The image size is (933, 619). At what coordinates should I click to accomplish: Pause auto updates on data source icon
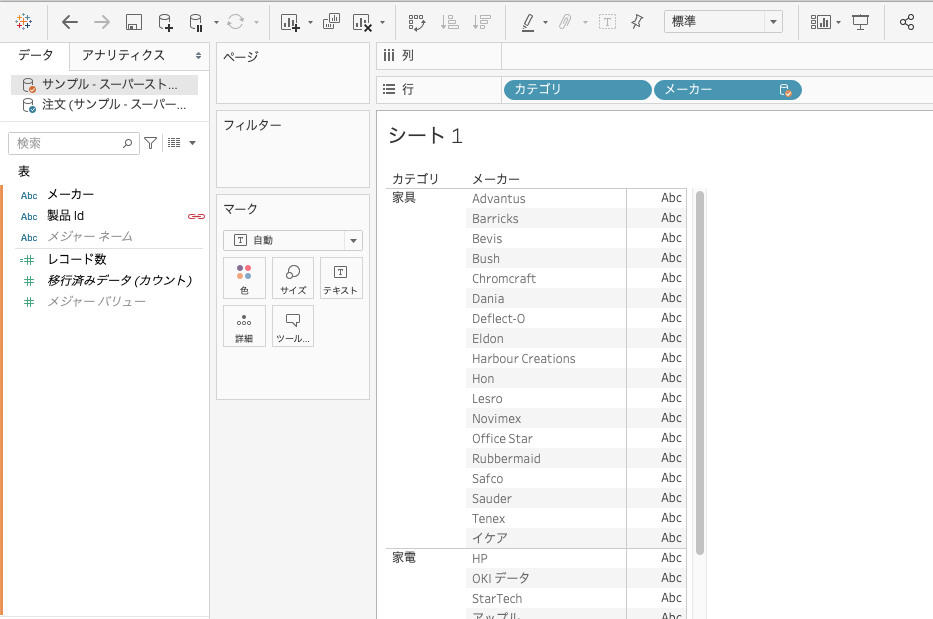(196, 22)
